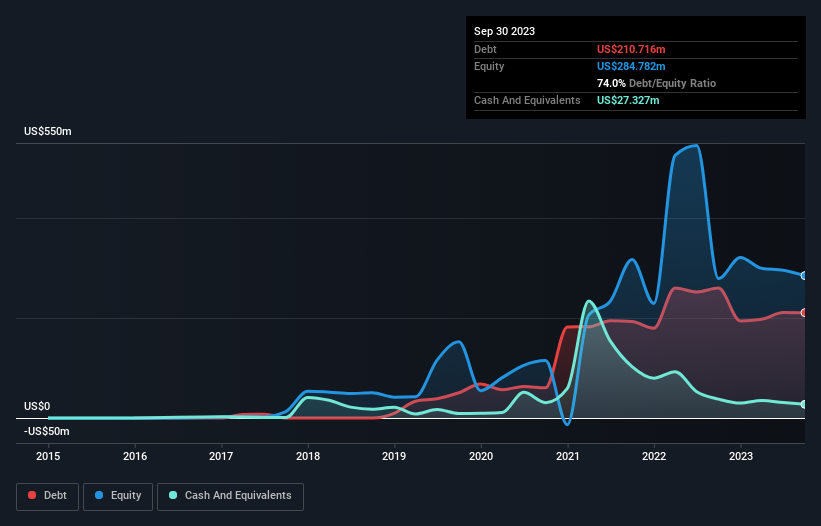Toggle Cash And Equivalents legend button
Screen dimensions: 821x526
[x=230, y=496]
